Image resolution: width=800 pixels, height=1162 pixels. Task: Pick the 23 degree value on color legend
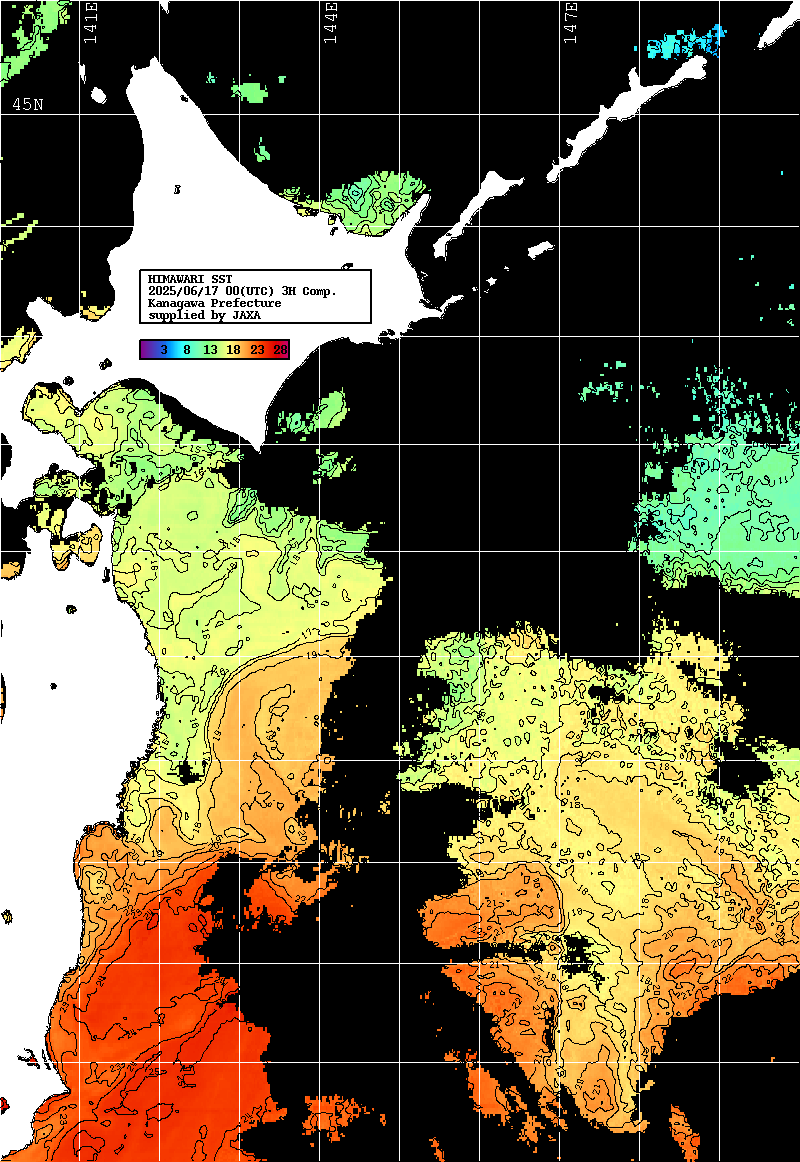click(257, 350)
